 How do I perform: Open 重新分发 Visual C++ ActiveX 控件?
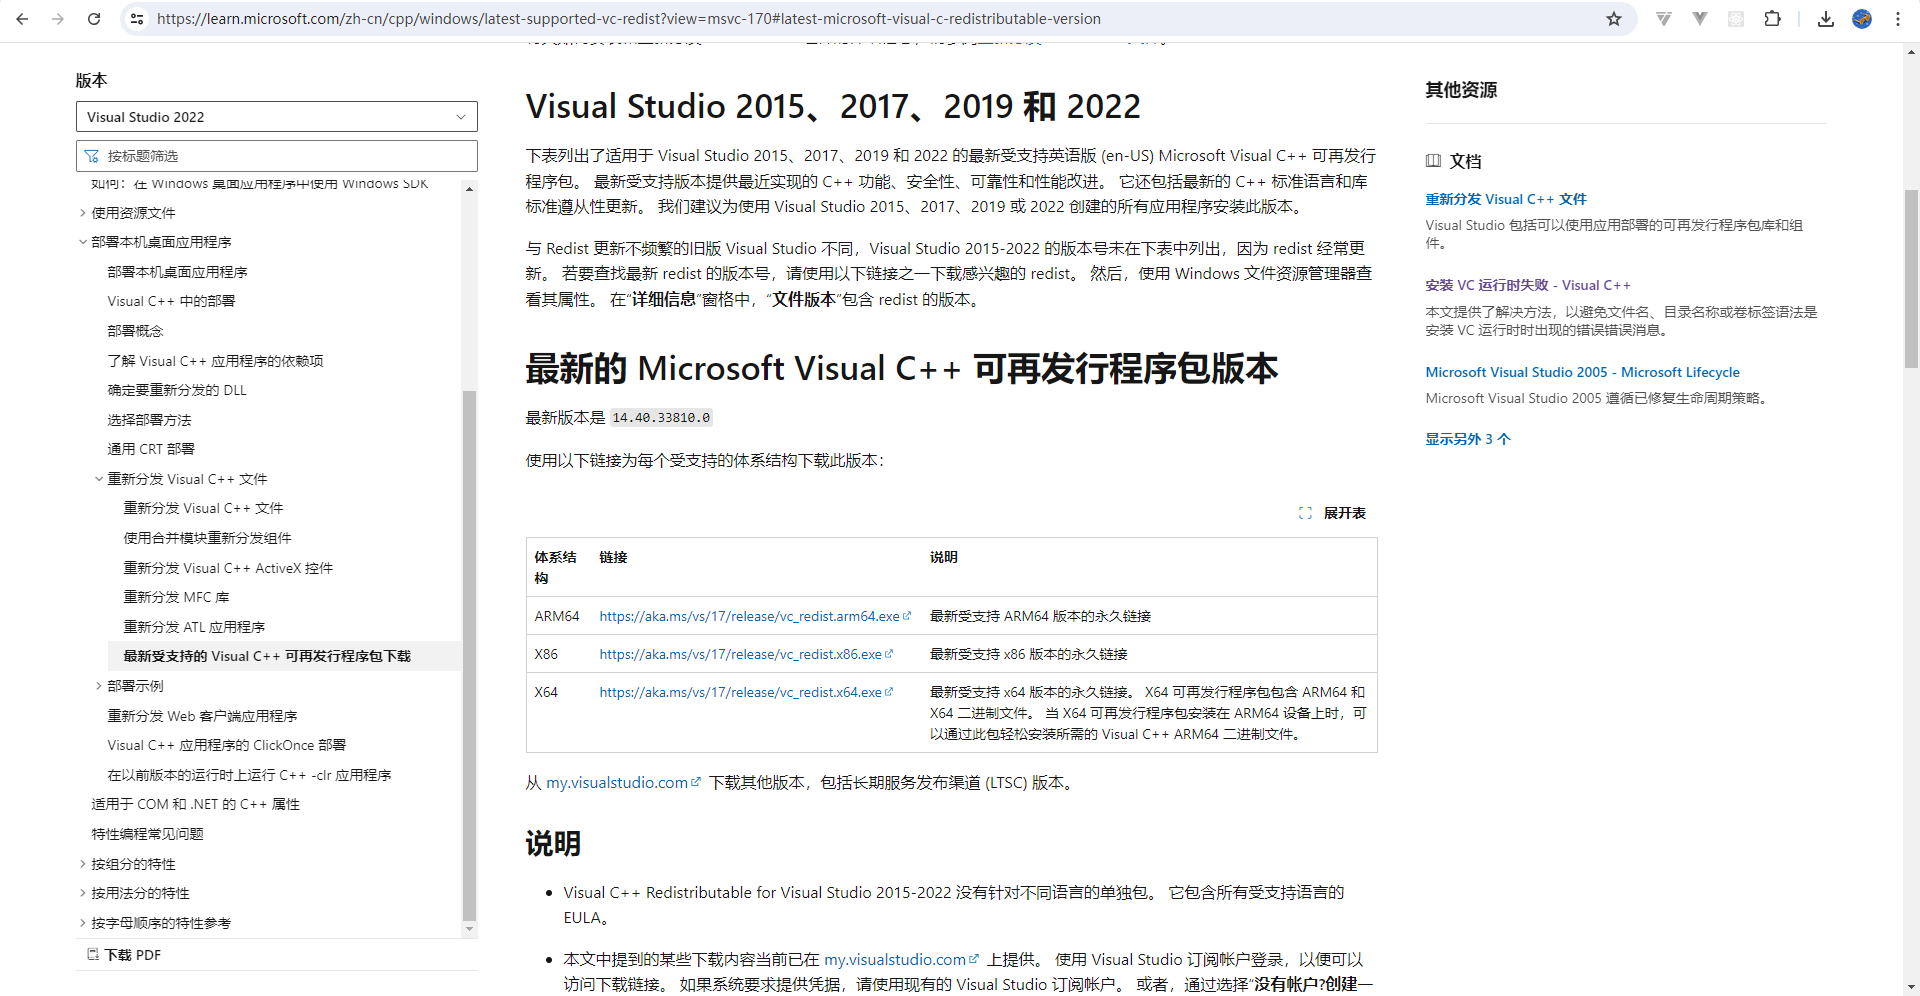[x=228, y=568]
